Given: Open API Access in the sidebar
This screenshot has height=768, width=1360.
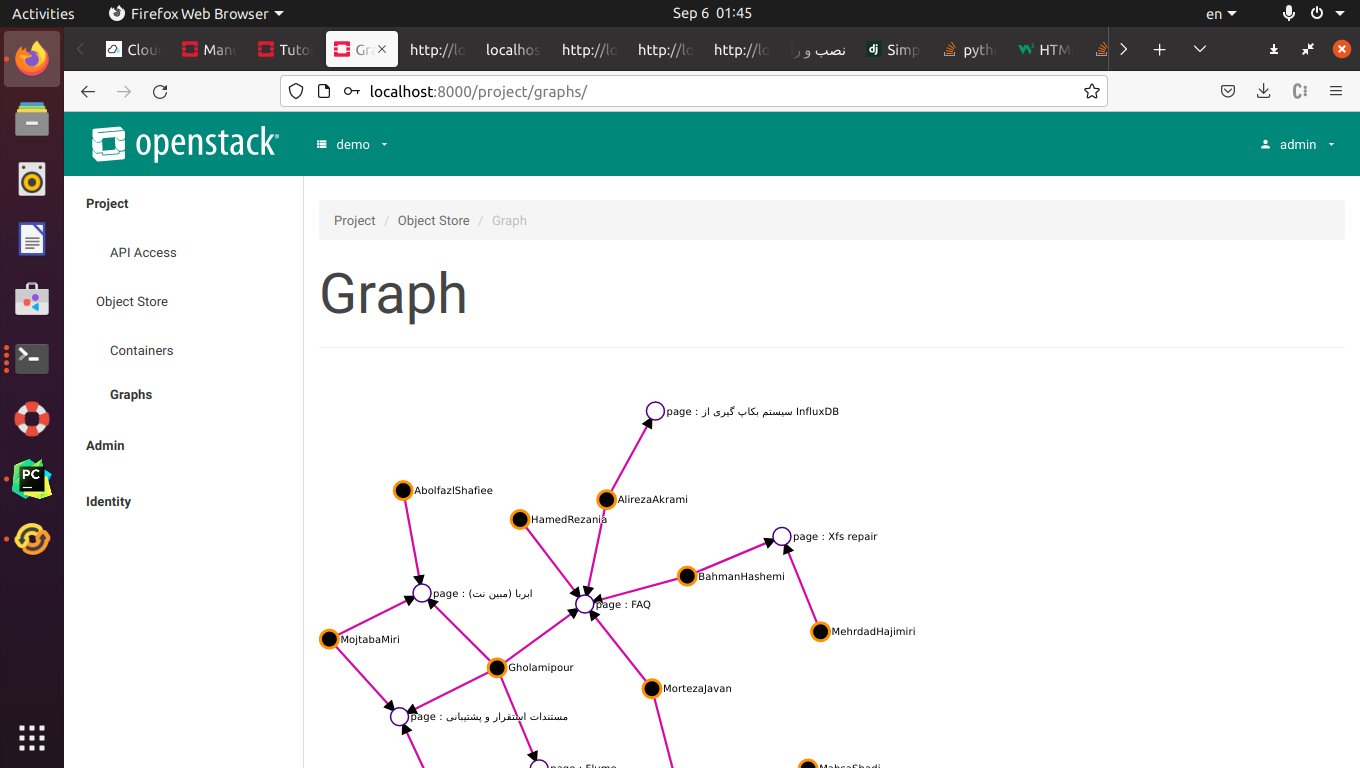Looking at the screenshot, I should coord(143,252).
